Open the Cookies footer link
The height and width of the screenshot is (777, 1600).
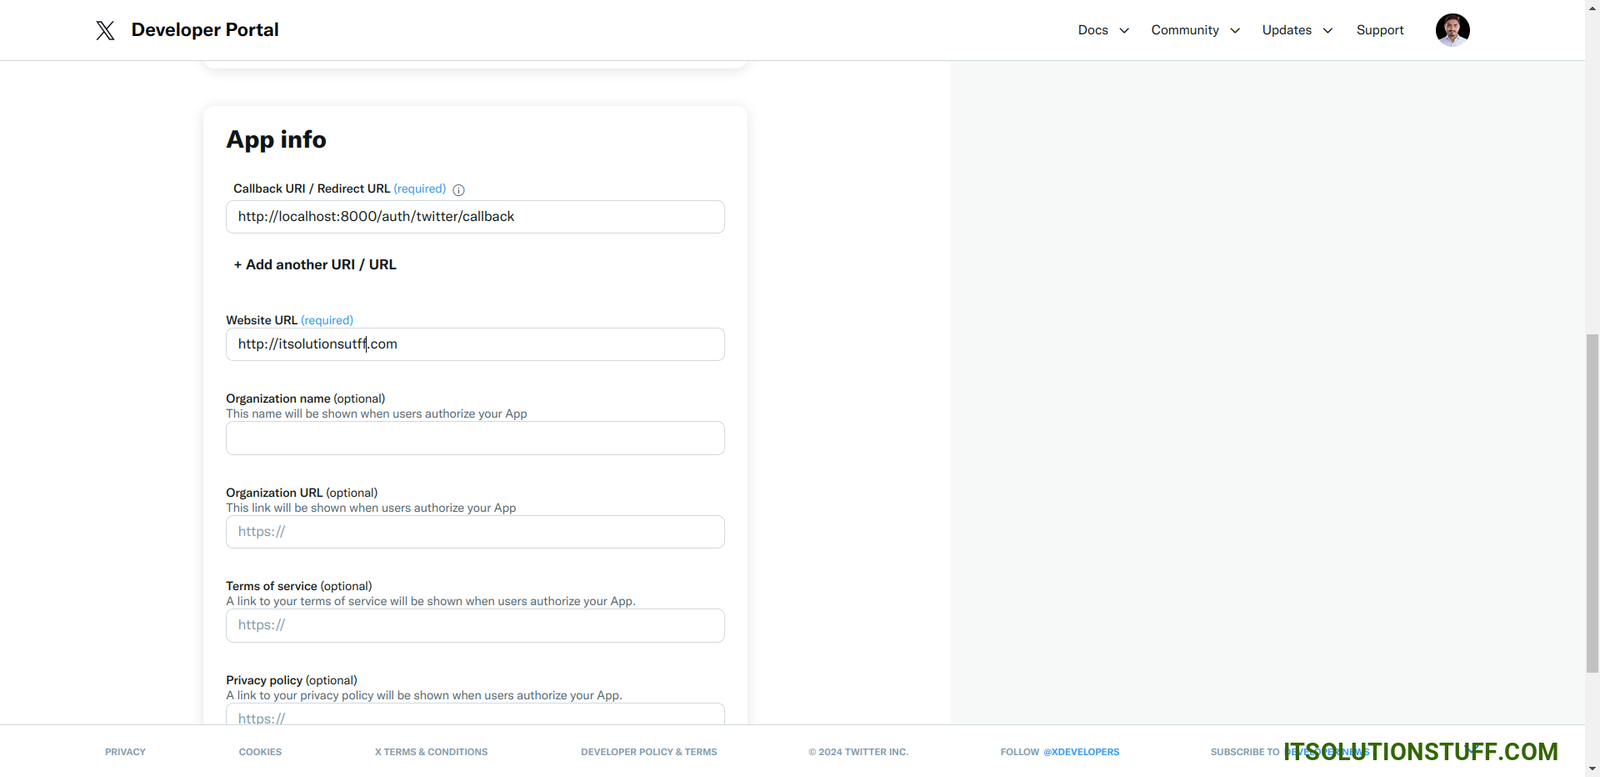(x=260, y=752)
